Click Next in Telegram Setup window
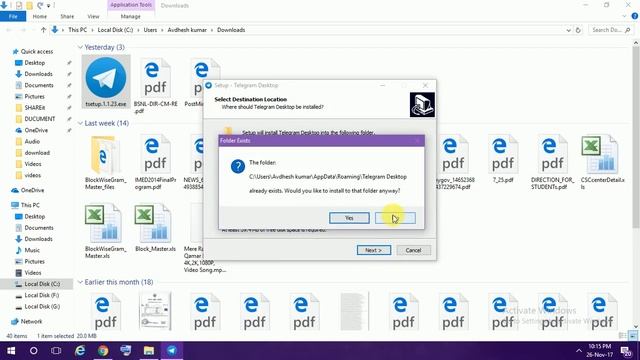The image size is (640, 360). click(373, 250)
